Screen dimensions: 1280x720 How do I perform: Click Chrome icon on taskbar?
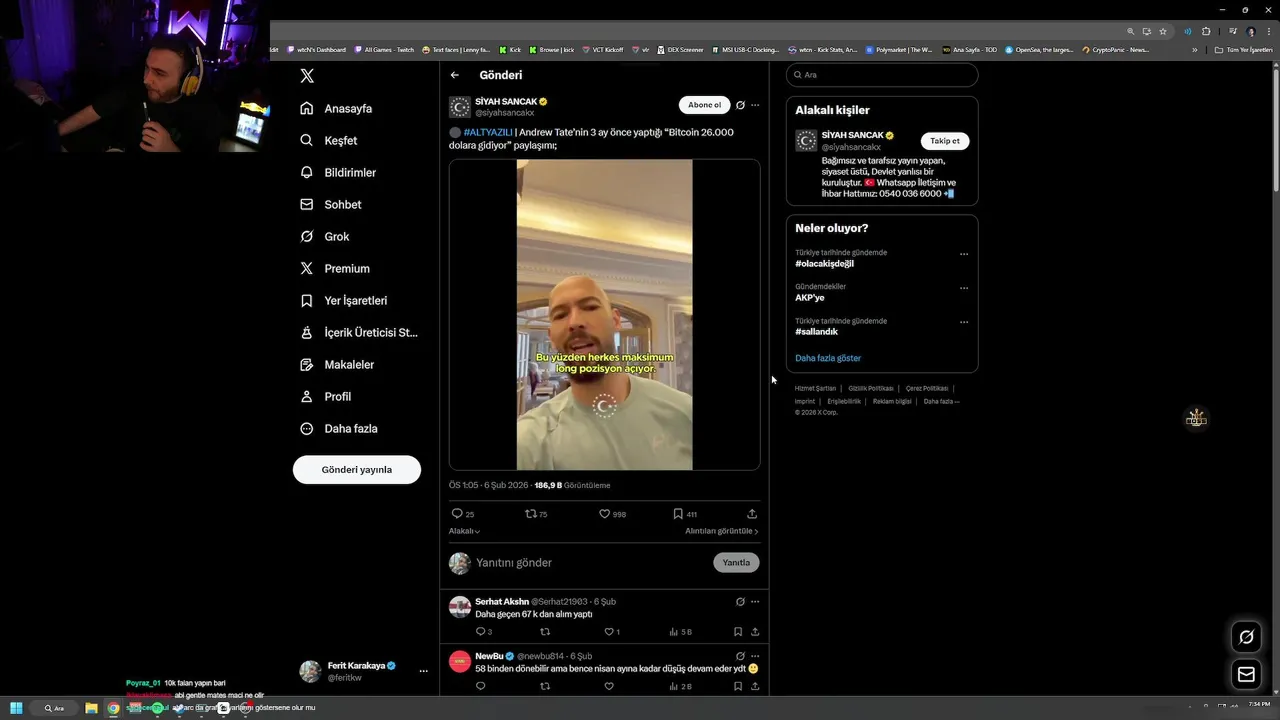(x=113, y=708)
